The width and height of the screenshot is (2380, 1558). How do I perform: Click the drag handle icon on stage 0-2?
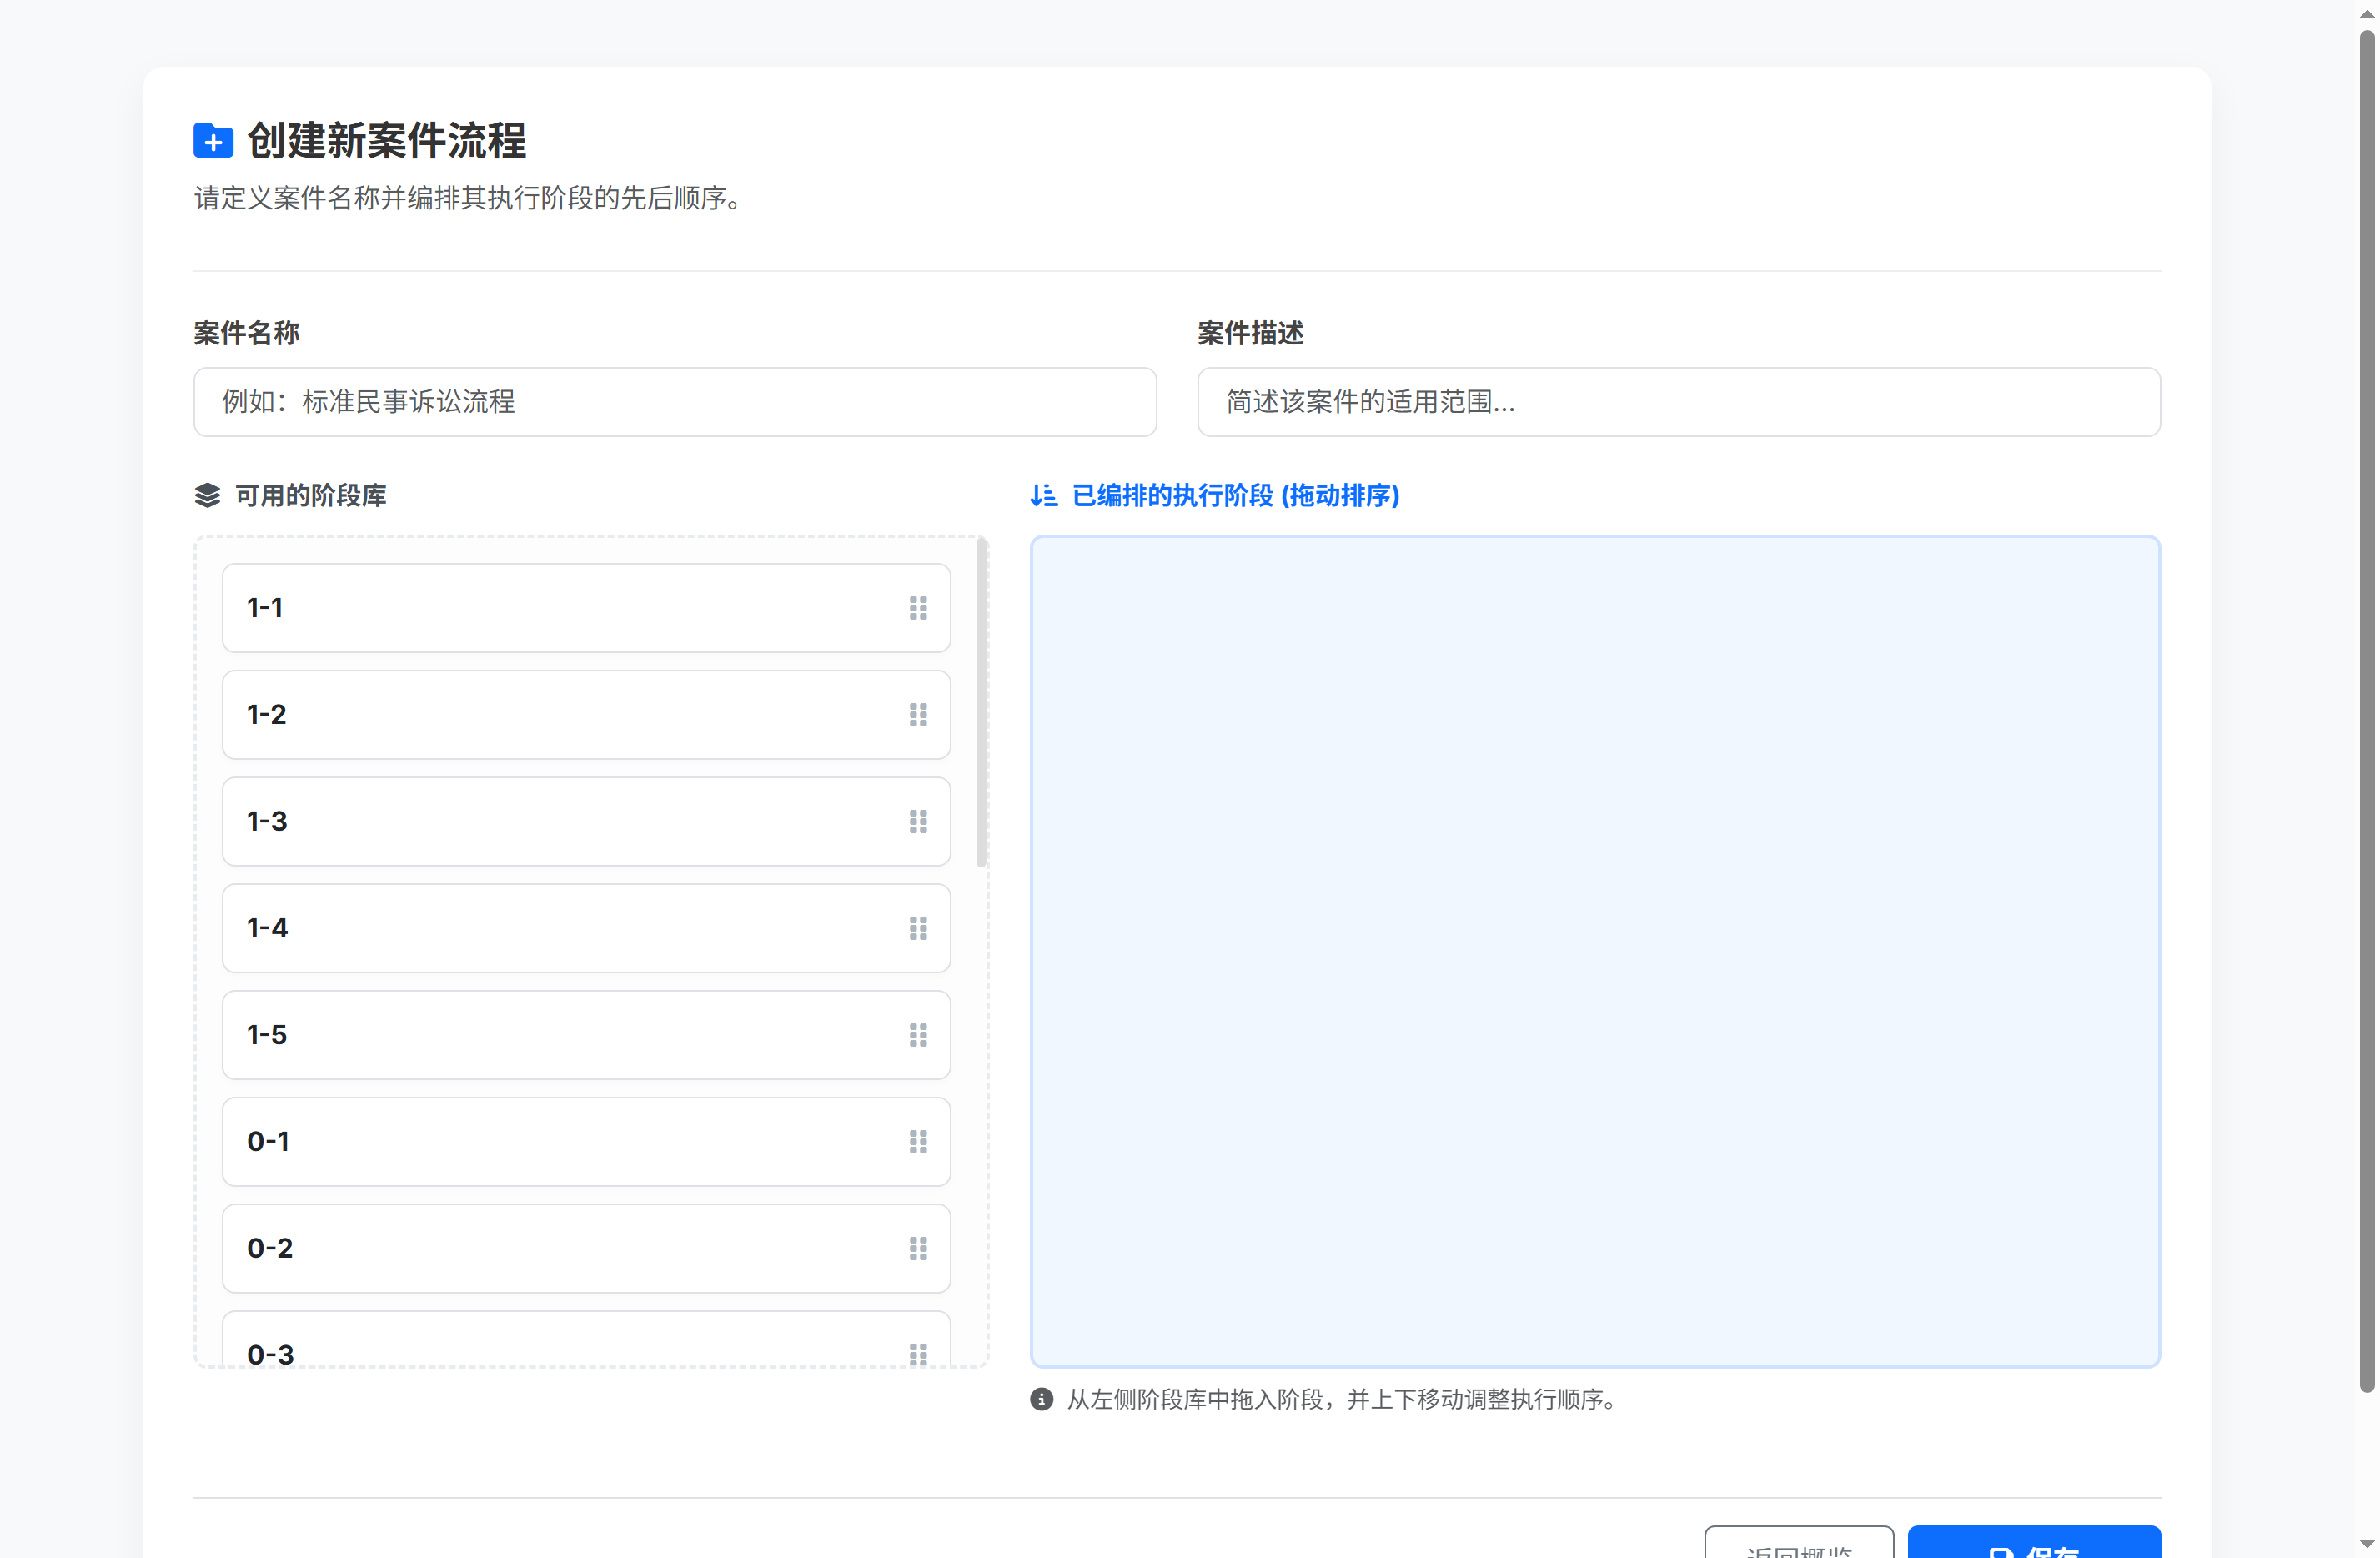[x=919, y=1249]
